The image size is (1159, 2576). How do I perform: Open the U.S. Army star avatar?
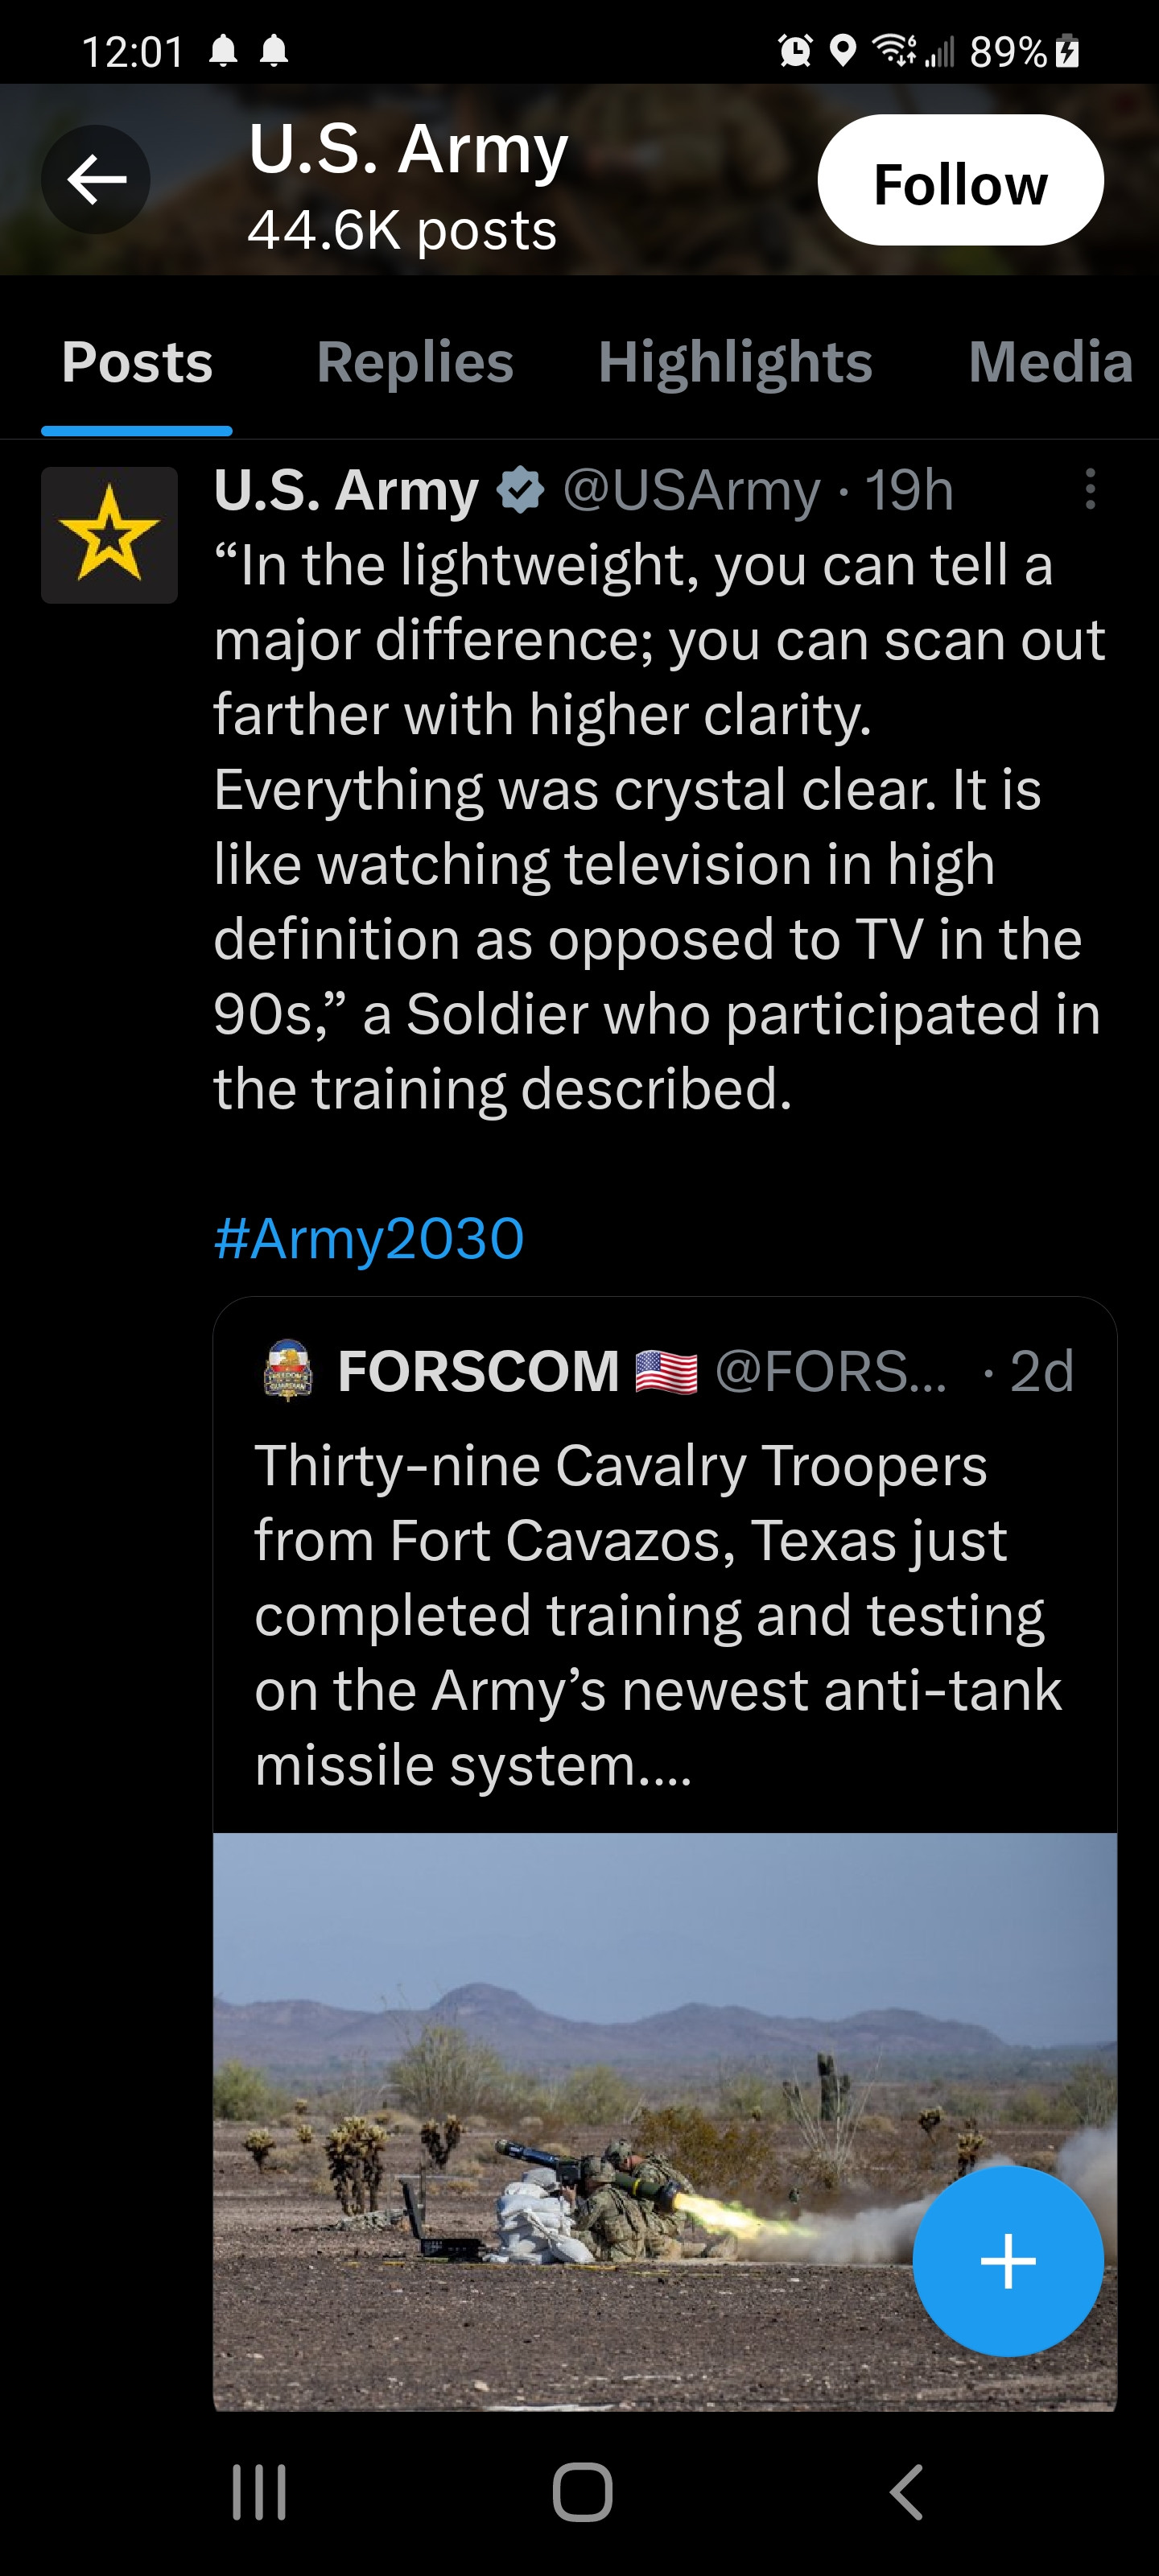click(109, 535)
